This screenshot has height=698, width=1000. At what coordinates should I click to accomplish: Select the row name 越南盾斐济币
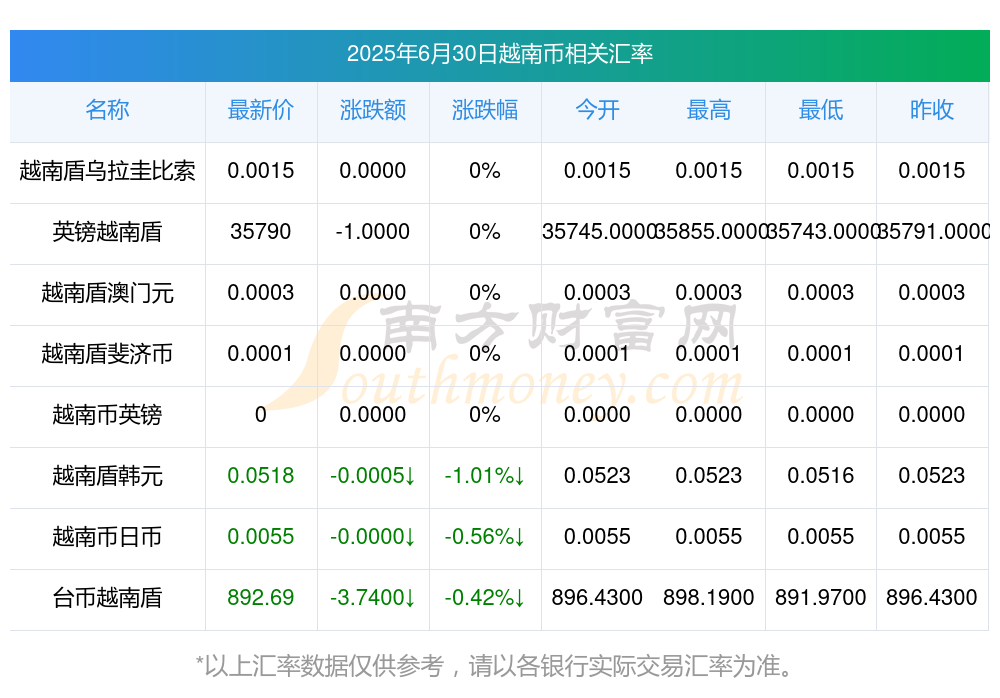[x=107, y=353]
